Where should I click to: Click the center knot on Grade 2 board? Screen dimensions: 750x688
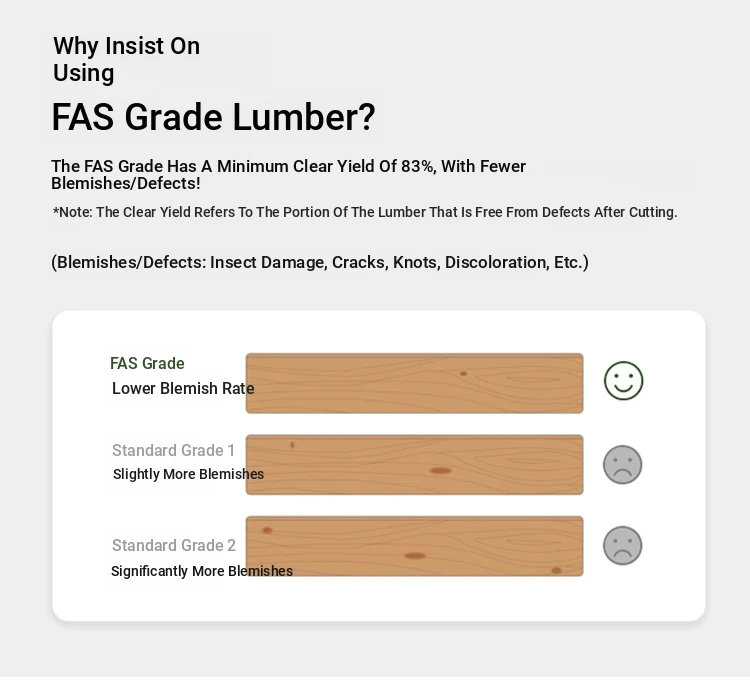(415, 555)
